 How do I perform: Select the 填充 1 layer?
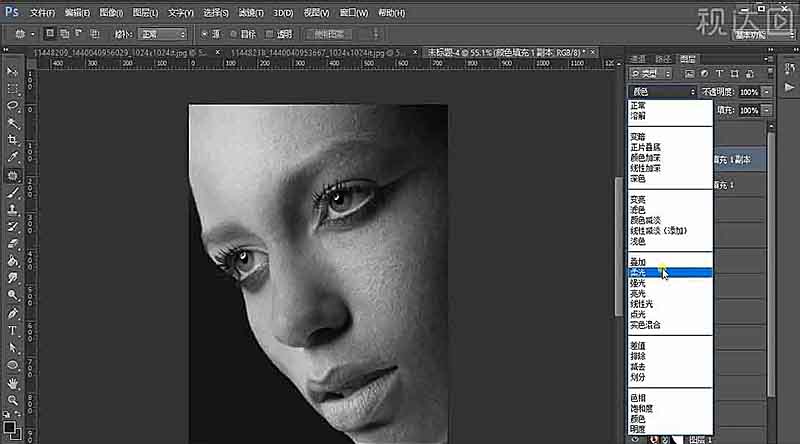740,185
